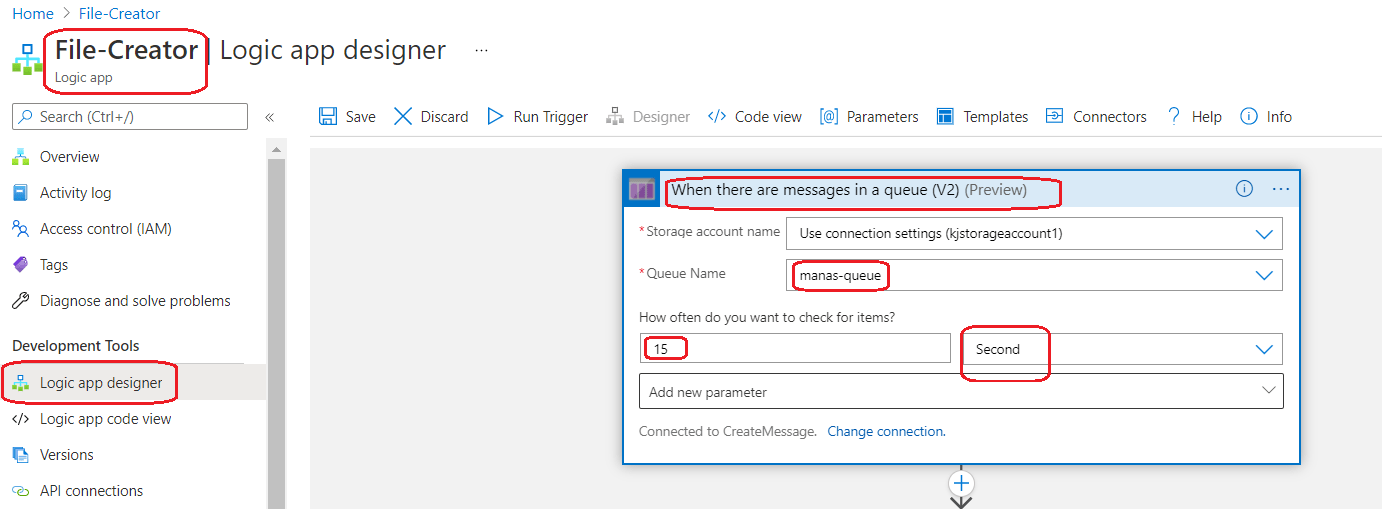Click the interval field containing 15
This screenshot has width=1382, height=509.
tap(795, 349)
